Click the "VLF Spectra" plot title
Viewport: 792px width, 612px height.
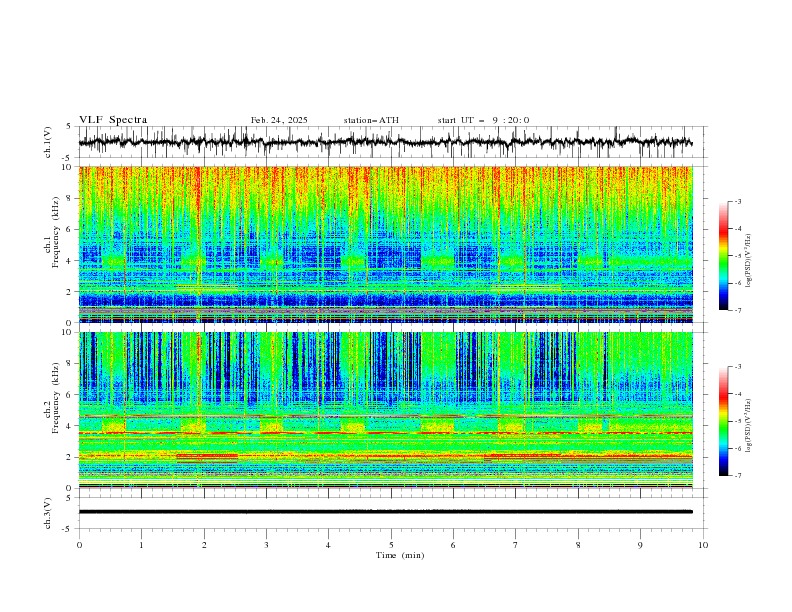[x=113, y=120]
